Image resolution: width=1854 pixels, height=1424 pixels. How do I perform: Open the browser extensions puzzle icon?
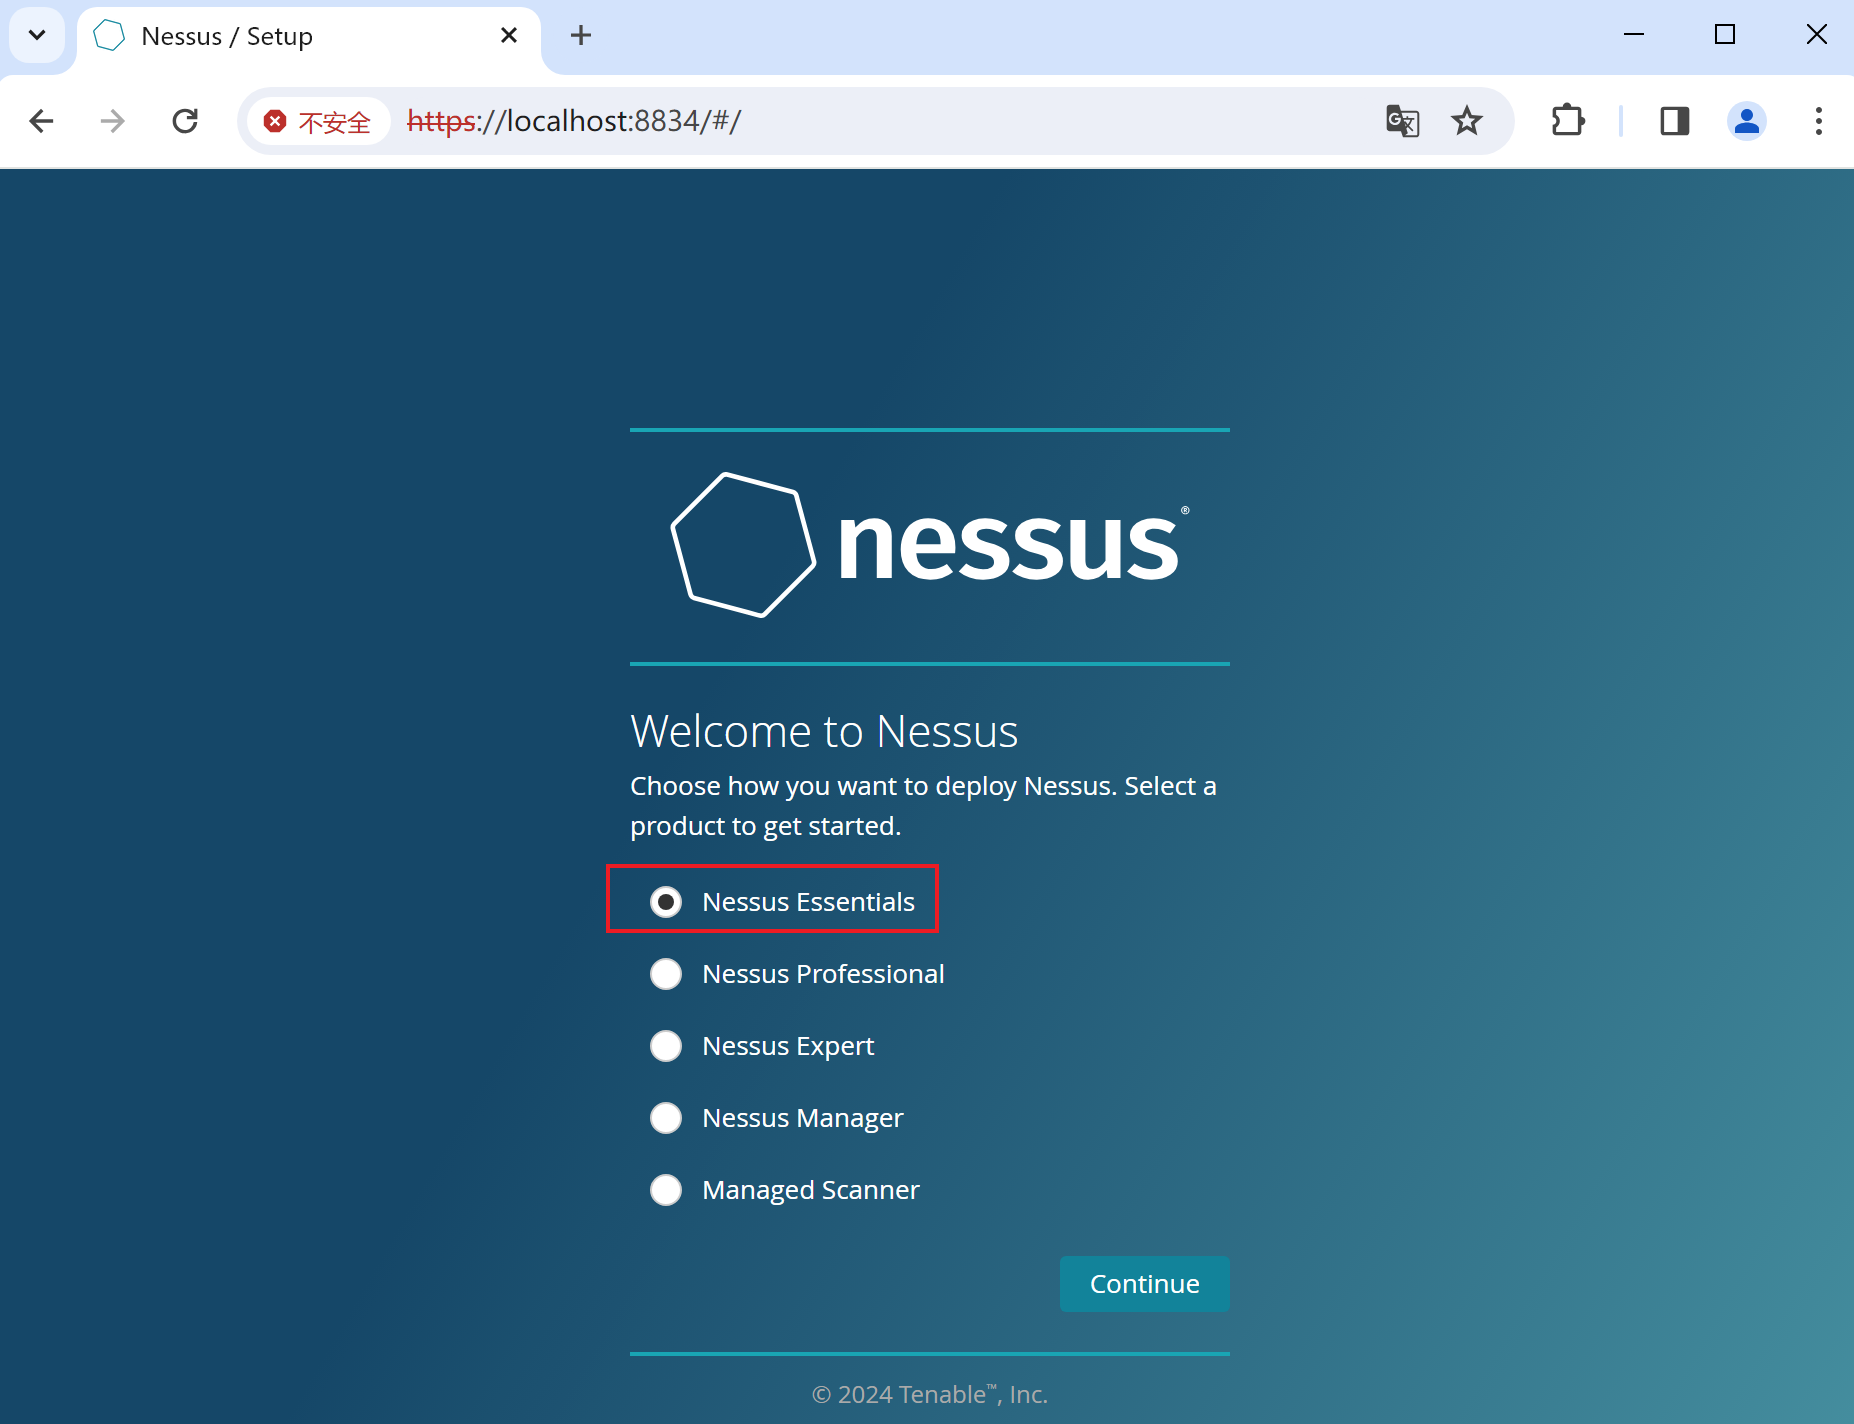pos(1567,121)
